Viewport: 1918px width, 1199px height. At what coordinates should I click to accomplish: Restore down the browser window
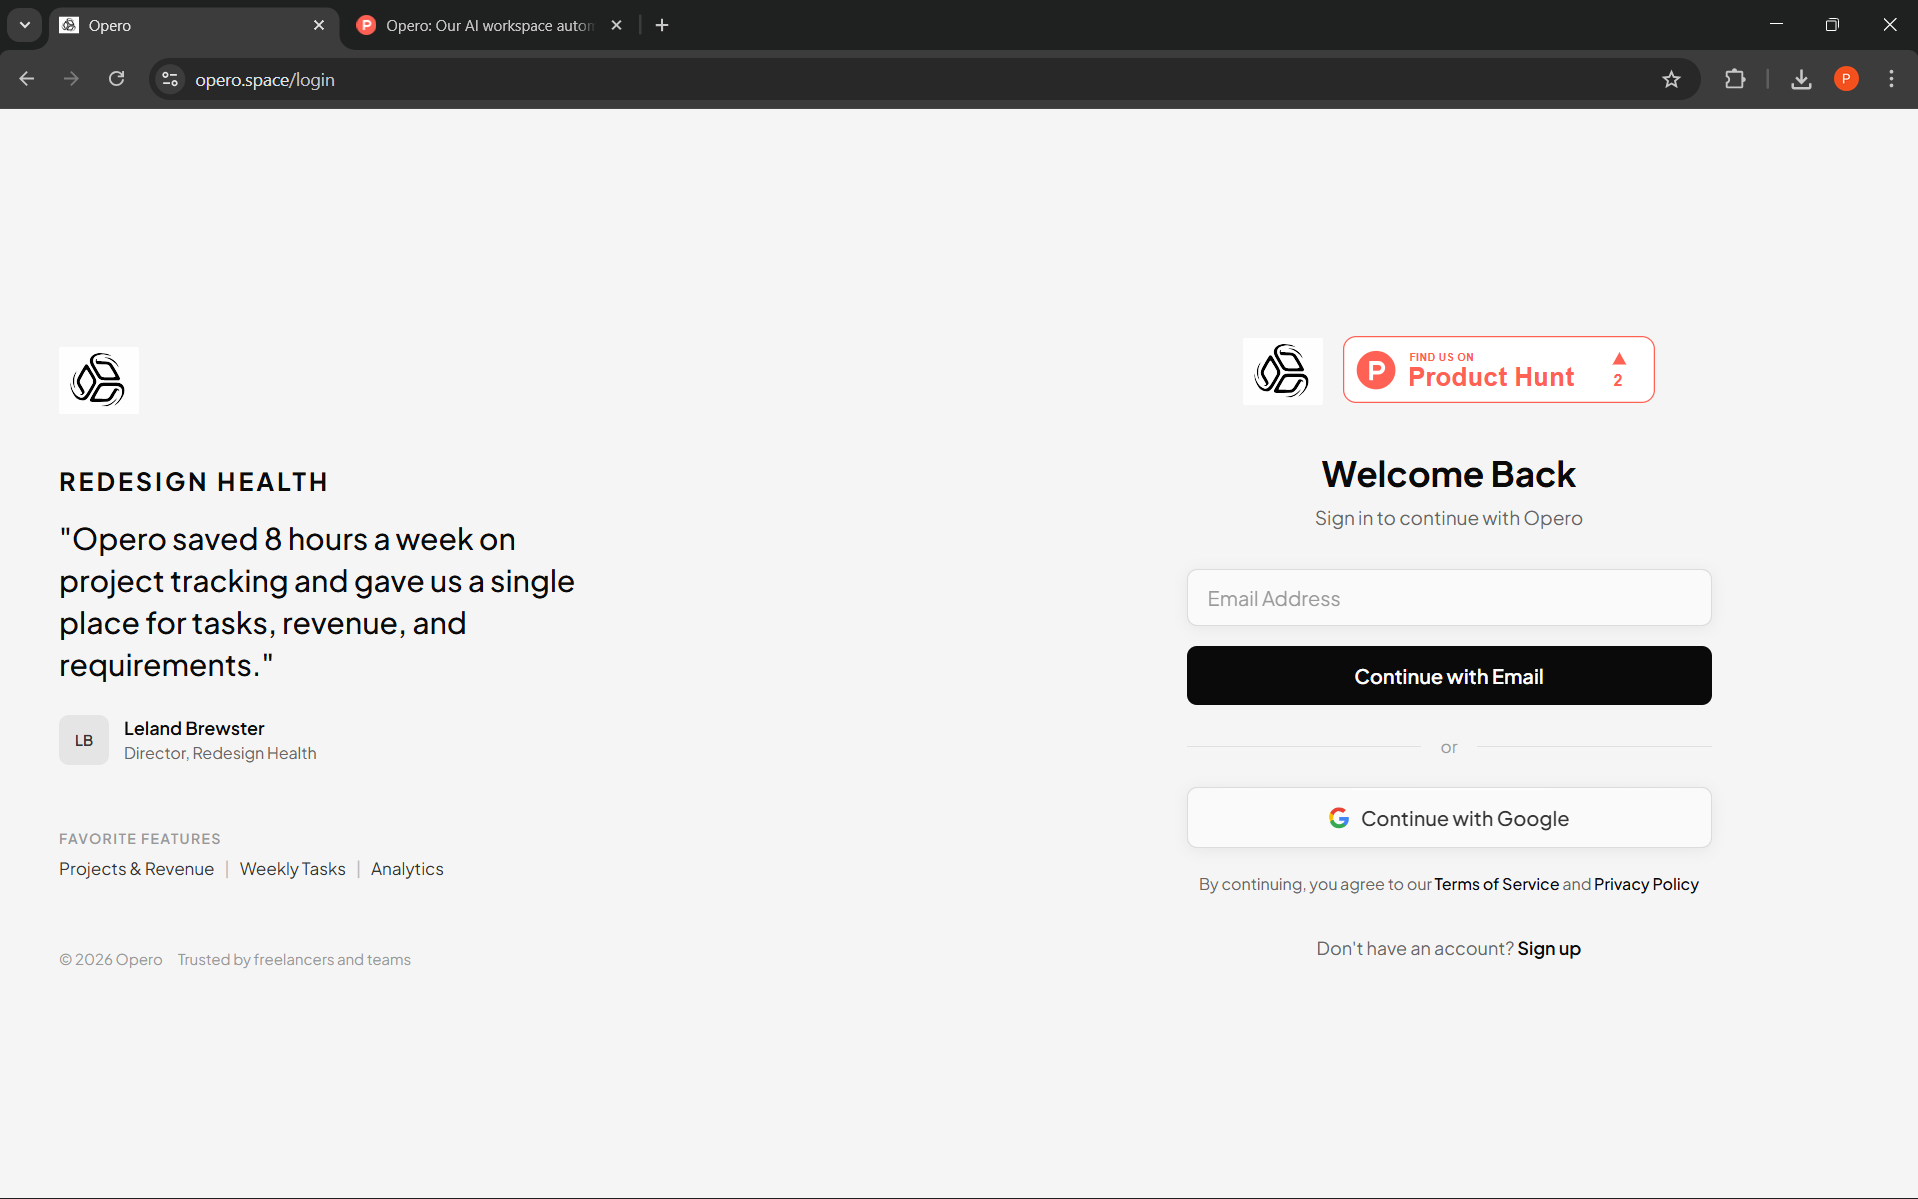(1832, 25)
